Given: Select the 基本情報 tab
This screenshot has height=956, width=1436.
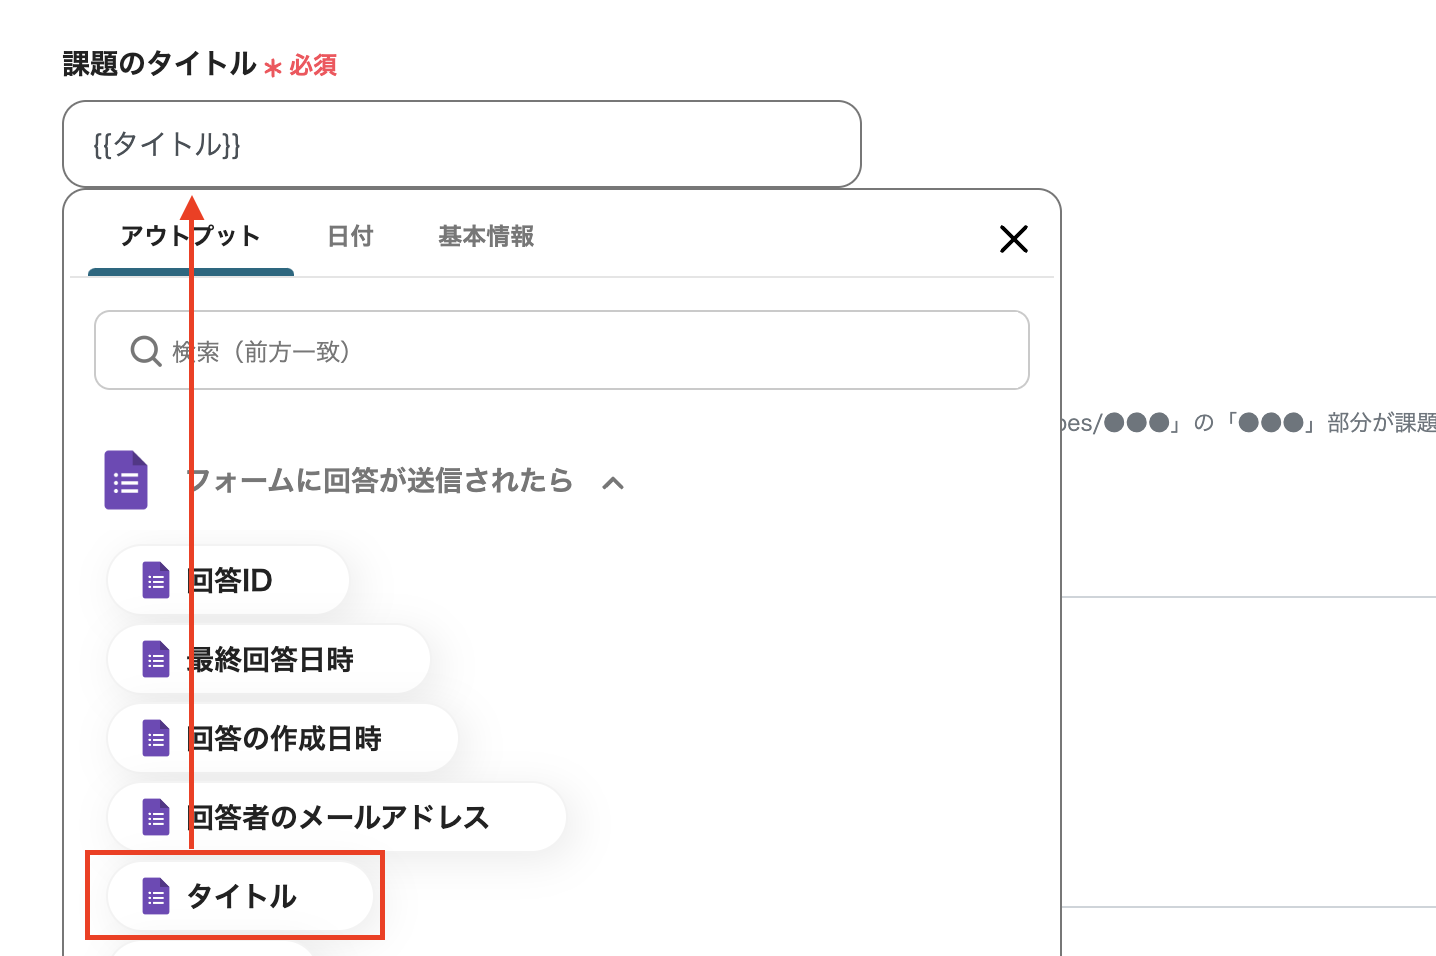Looking at the screenshot, I should [x=486, y=237].
